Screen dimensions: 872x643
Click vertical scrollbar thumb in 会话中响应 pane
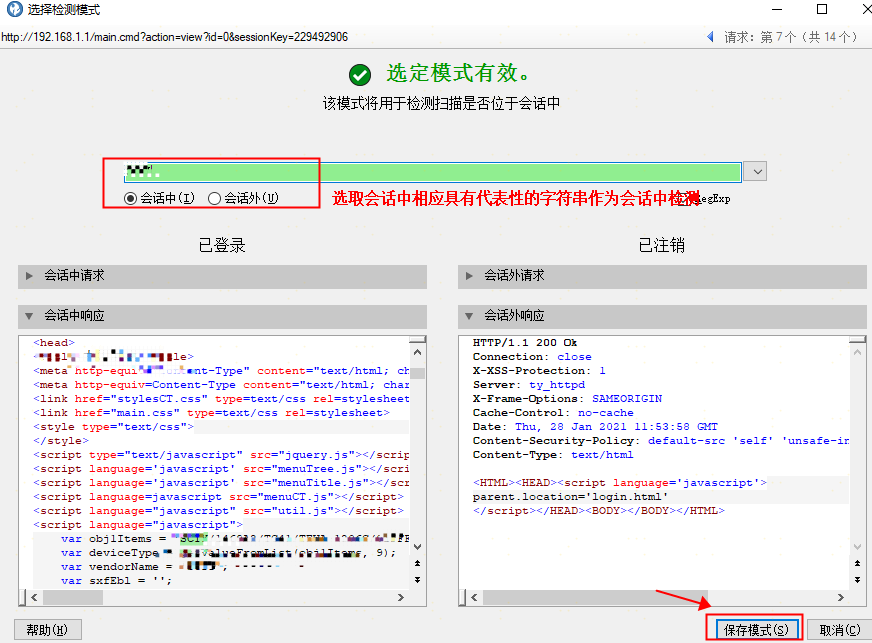[418, 373]
